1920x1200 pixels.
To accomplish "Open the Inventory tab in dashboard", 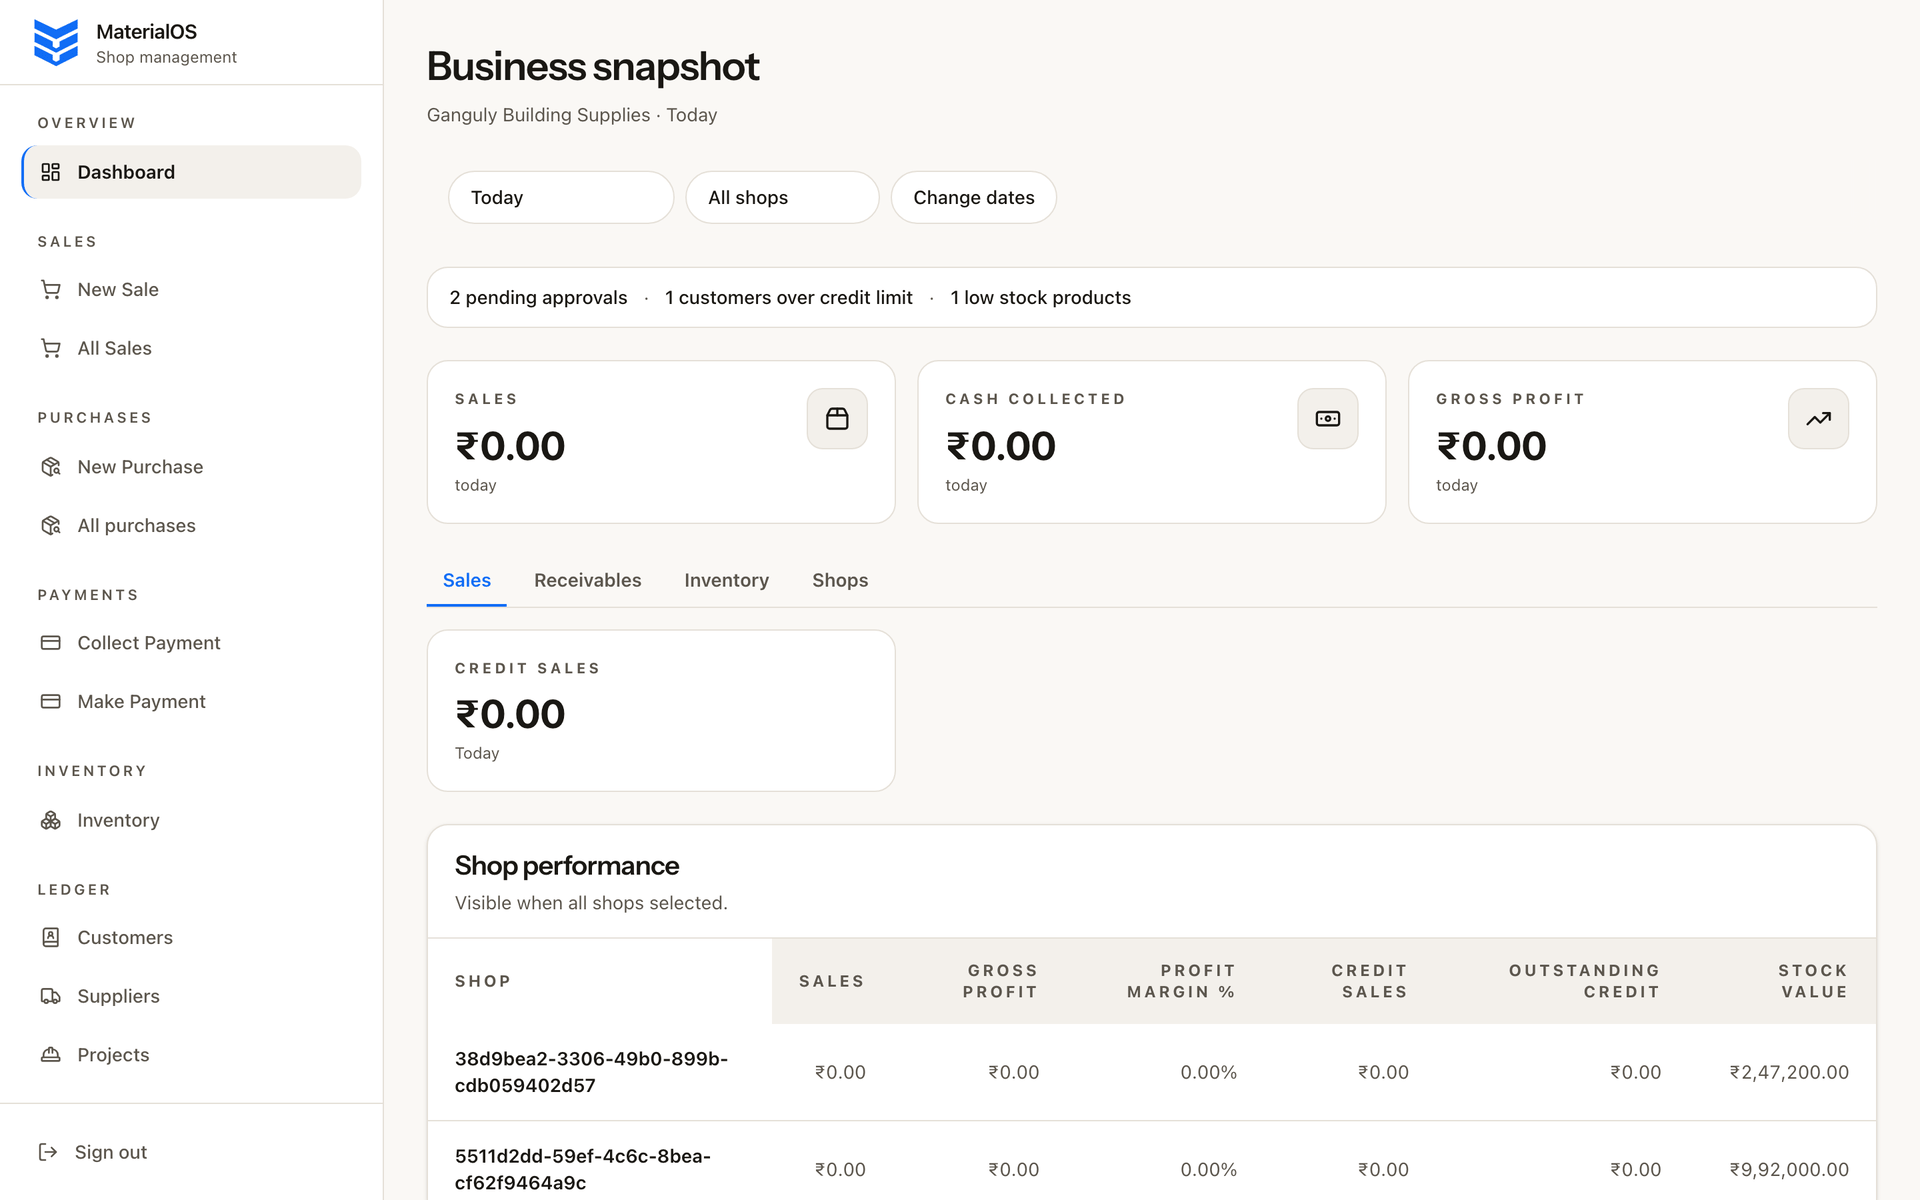I will click(727, 581).
